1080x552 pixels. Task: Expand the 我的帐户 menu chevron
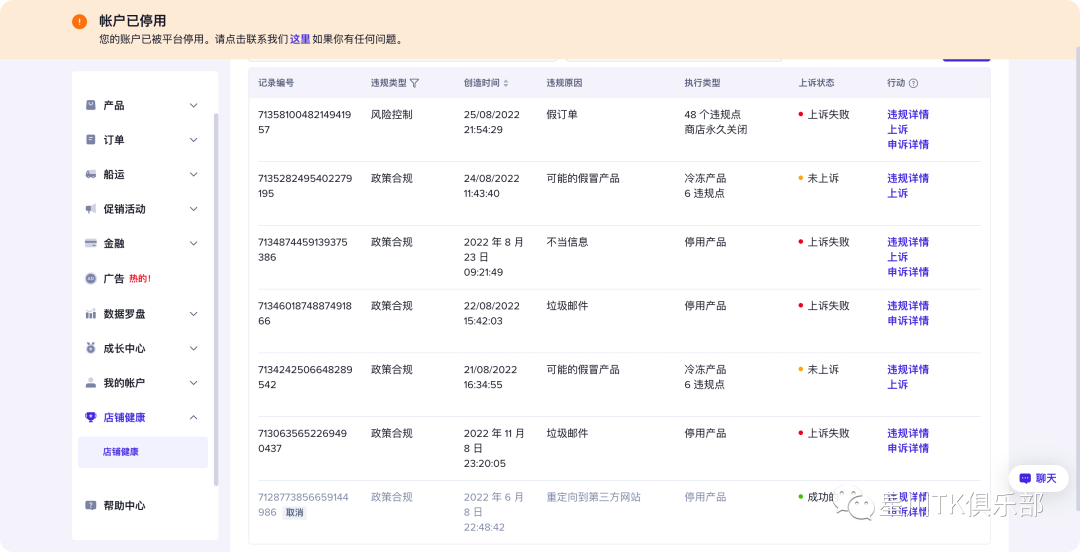[194, 382]
